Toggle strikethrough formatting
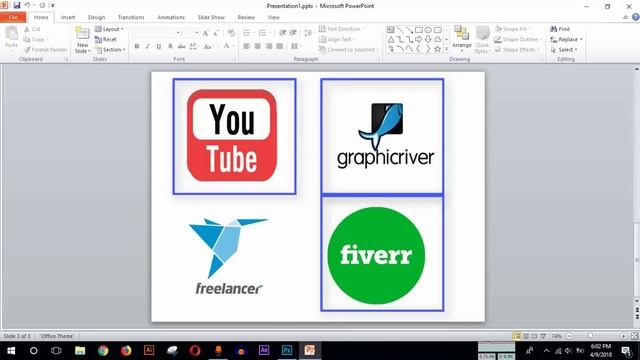Image resolution: width=640 pixels, height=360 pixels. click(x=181, y=46)
